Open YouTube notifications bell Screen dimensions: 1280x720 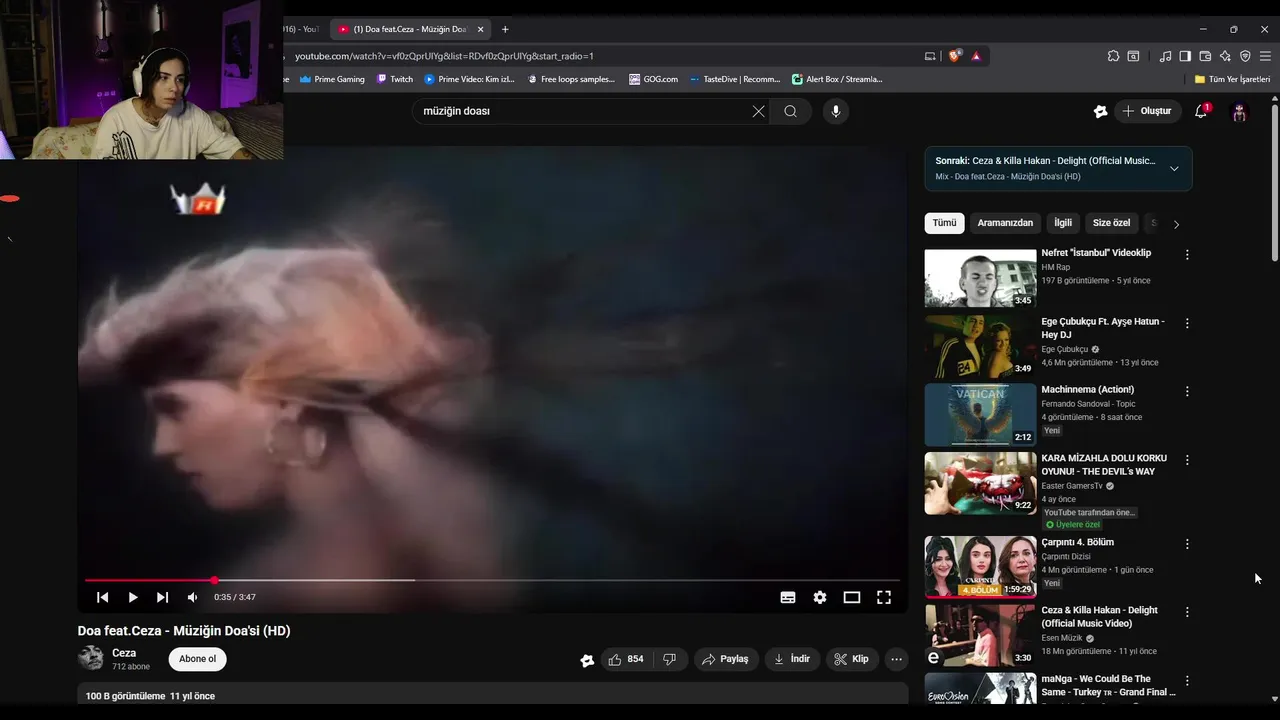point(1201,111)
